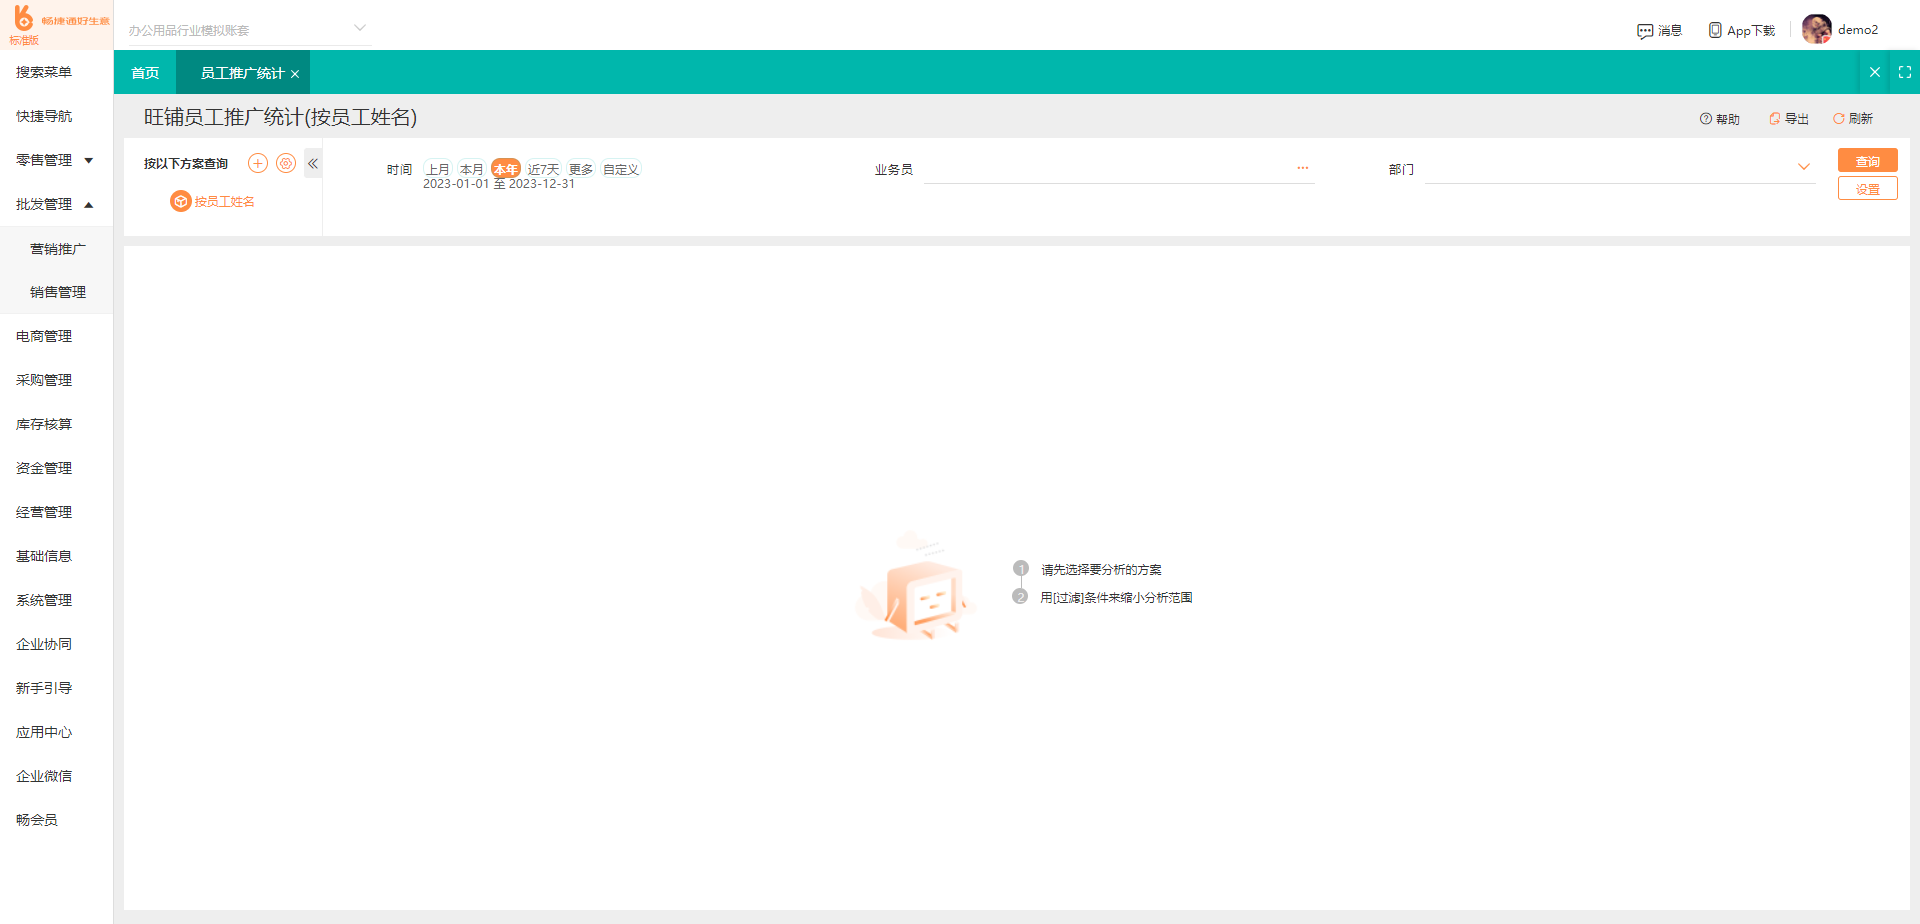This screenshot has width=1920, height=924.
Task: Open the 消息 message icon
Action: pyautogui.click(x=1645, y=31)
